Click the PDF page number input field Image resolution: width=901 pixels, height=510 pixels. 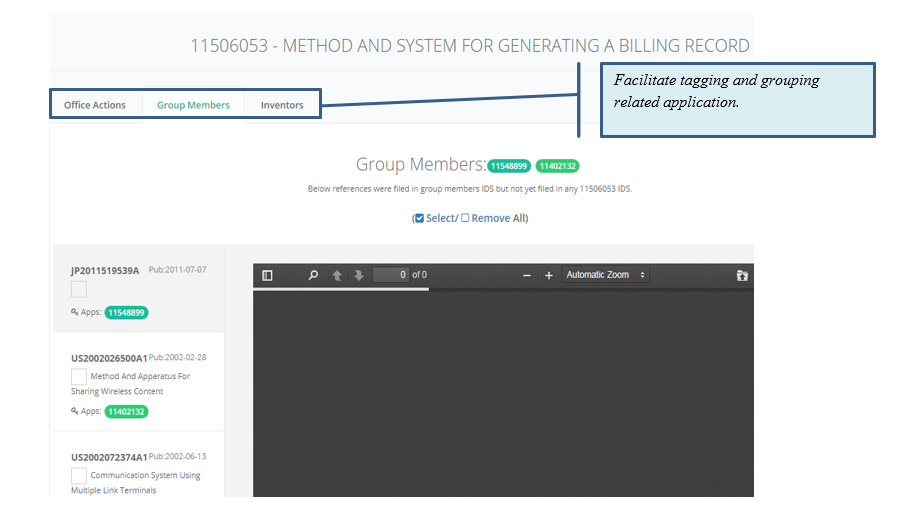pyautogui.click(x=390, y=275)
